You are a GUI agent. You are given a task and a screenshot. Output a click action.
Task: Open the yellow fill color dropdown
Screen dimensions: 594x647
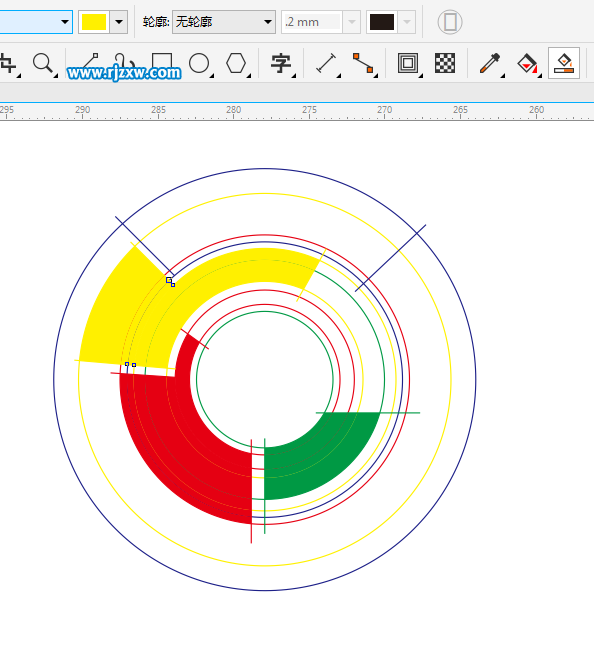coord(119,22)
